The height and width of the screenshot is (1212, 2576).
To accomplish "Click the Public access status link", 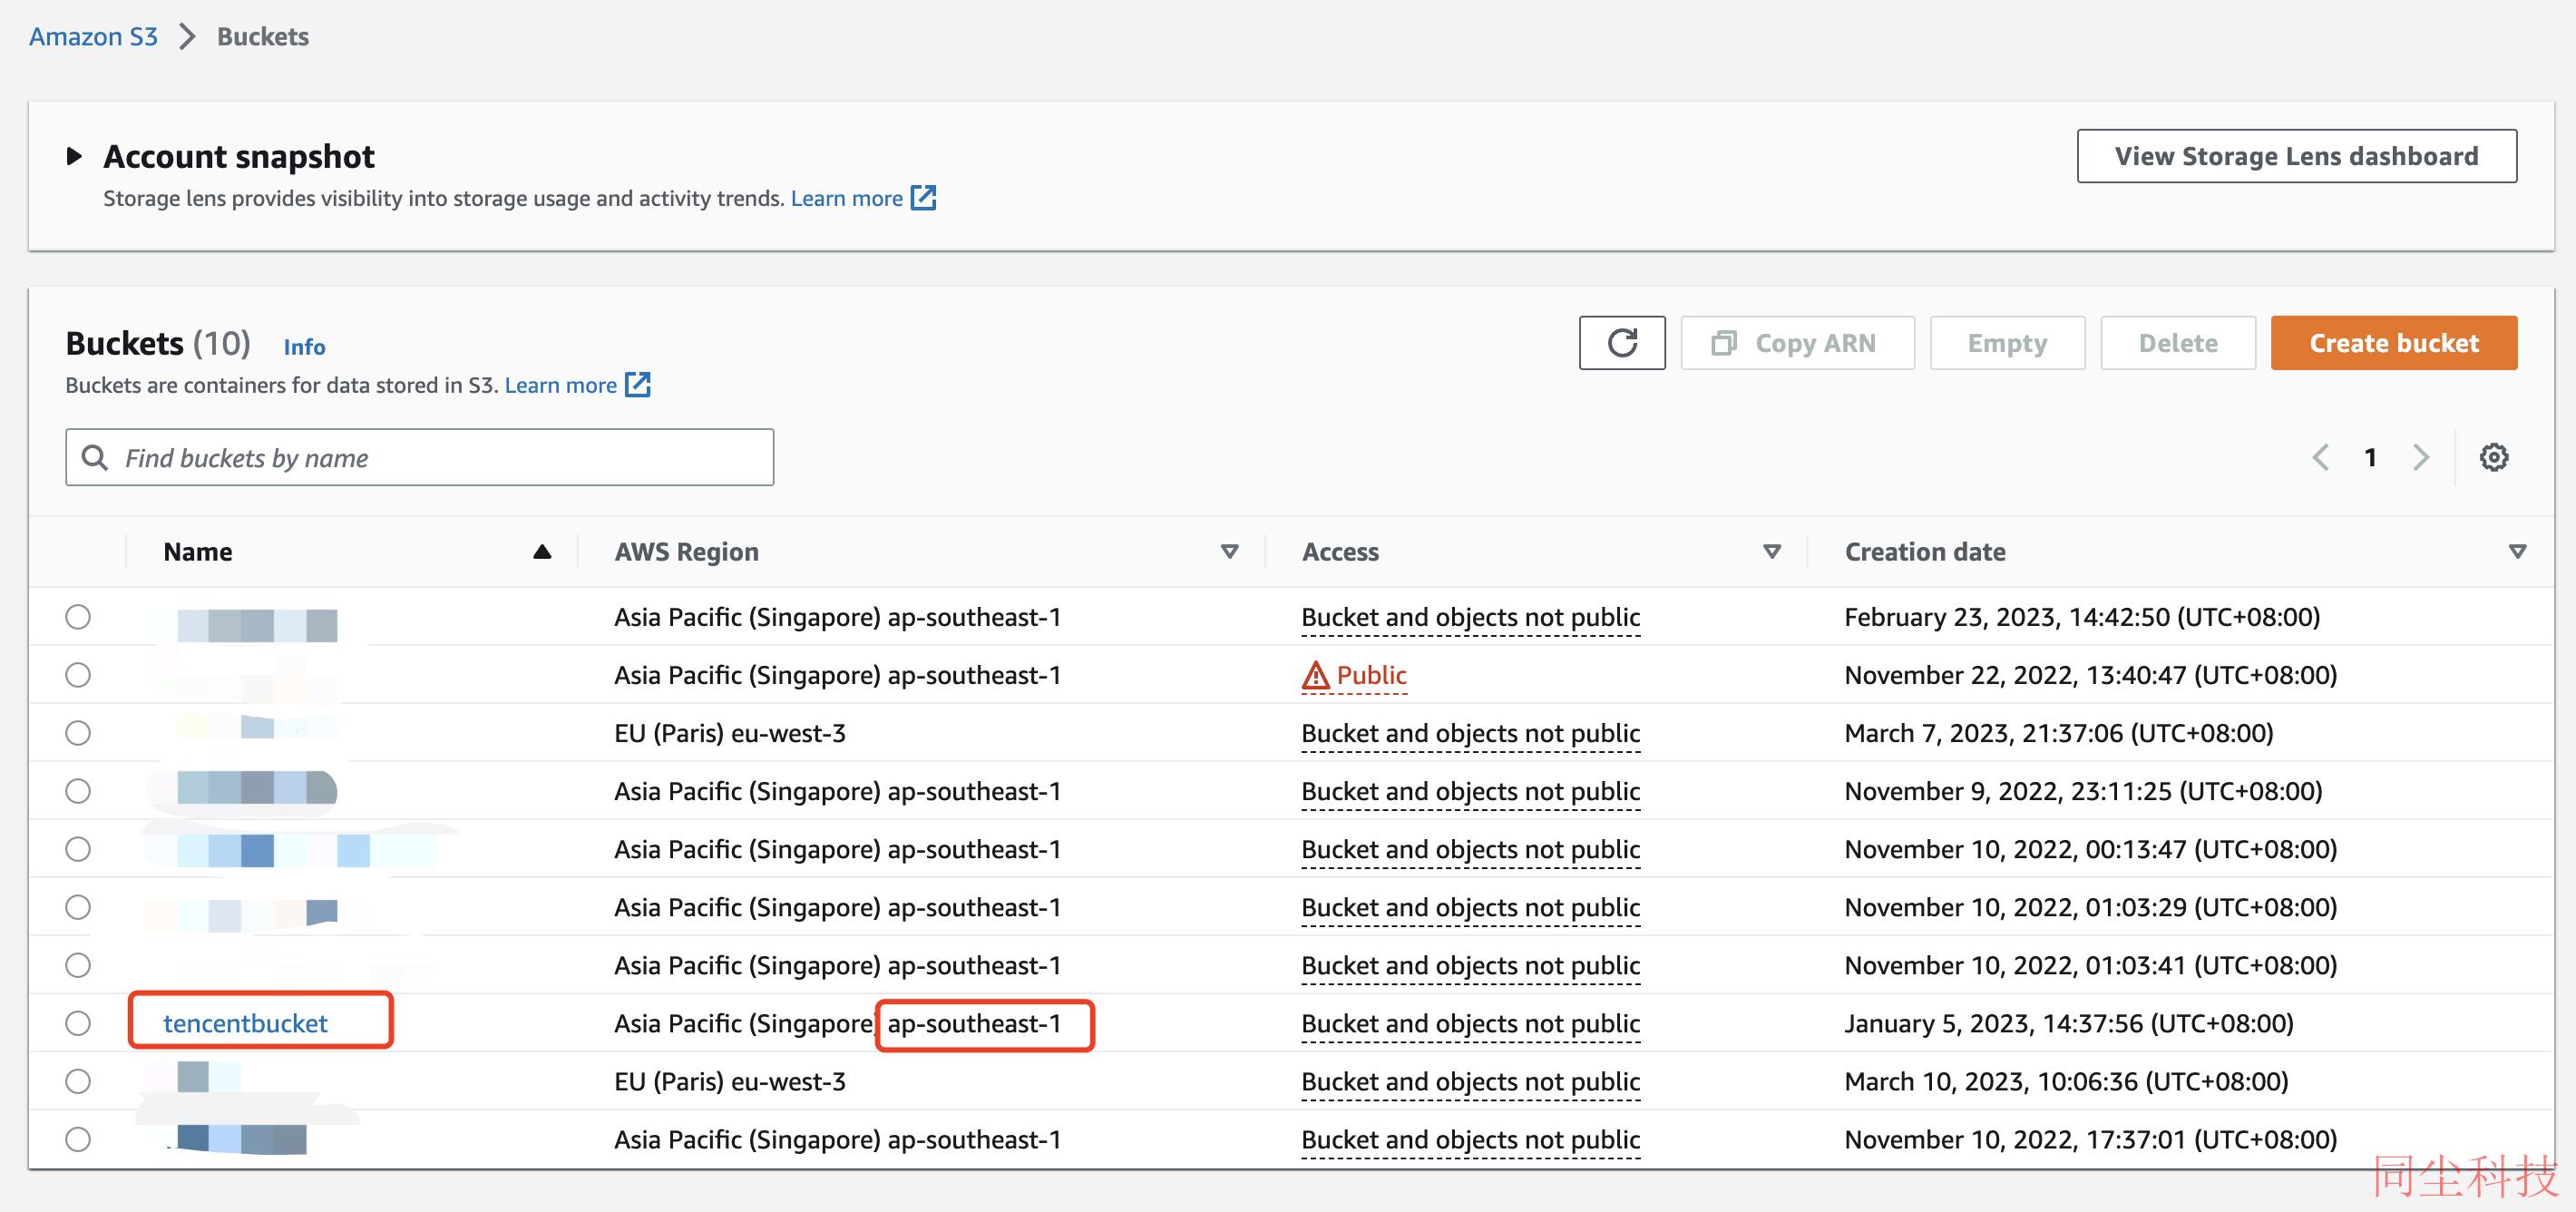I will [1371, 675].
